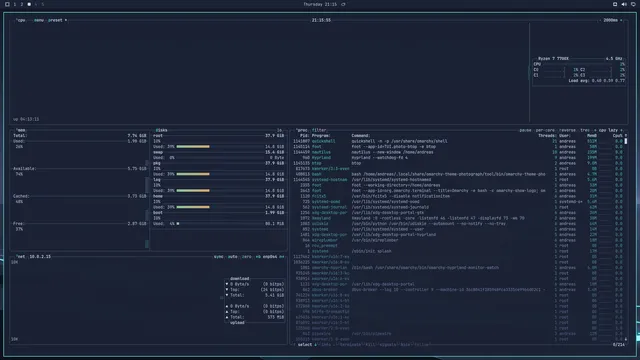Viewport: 640px width, 360px height.
Task: Click the mem box label
Action: [21, 130]
